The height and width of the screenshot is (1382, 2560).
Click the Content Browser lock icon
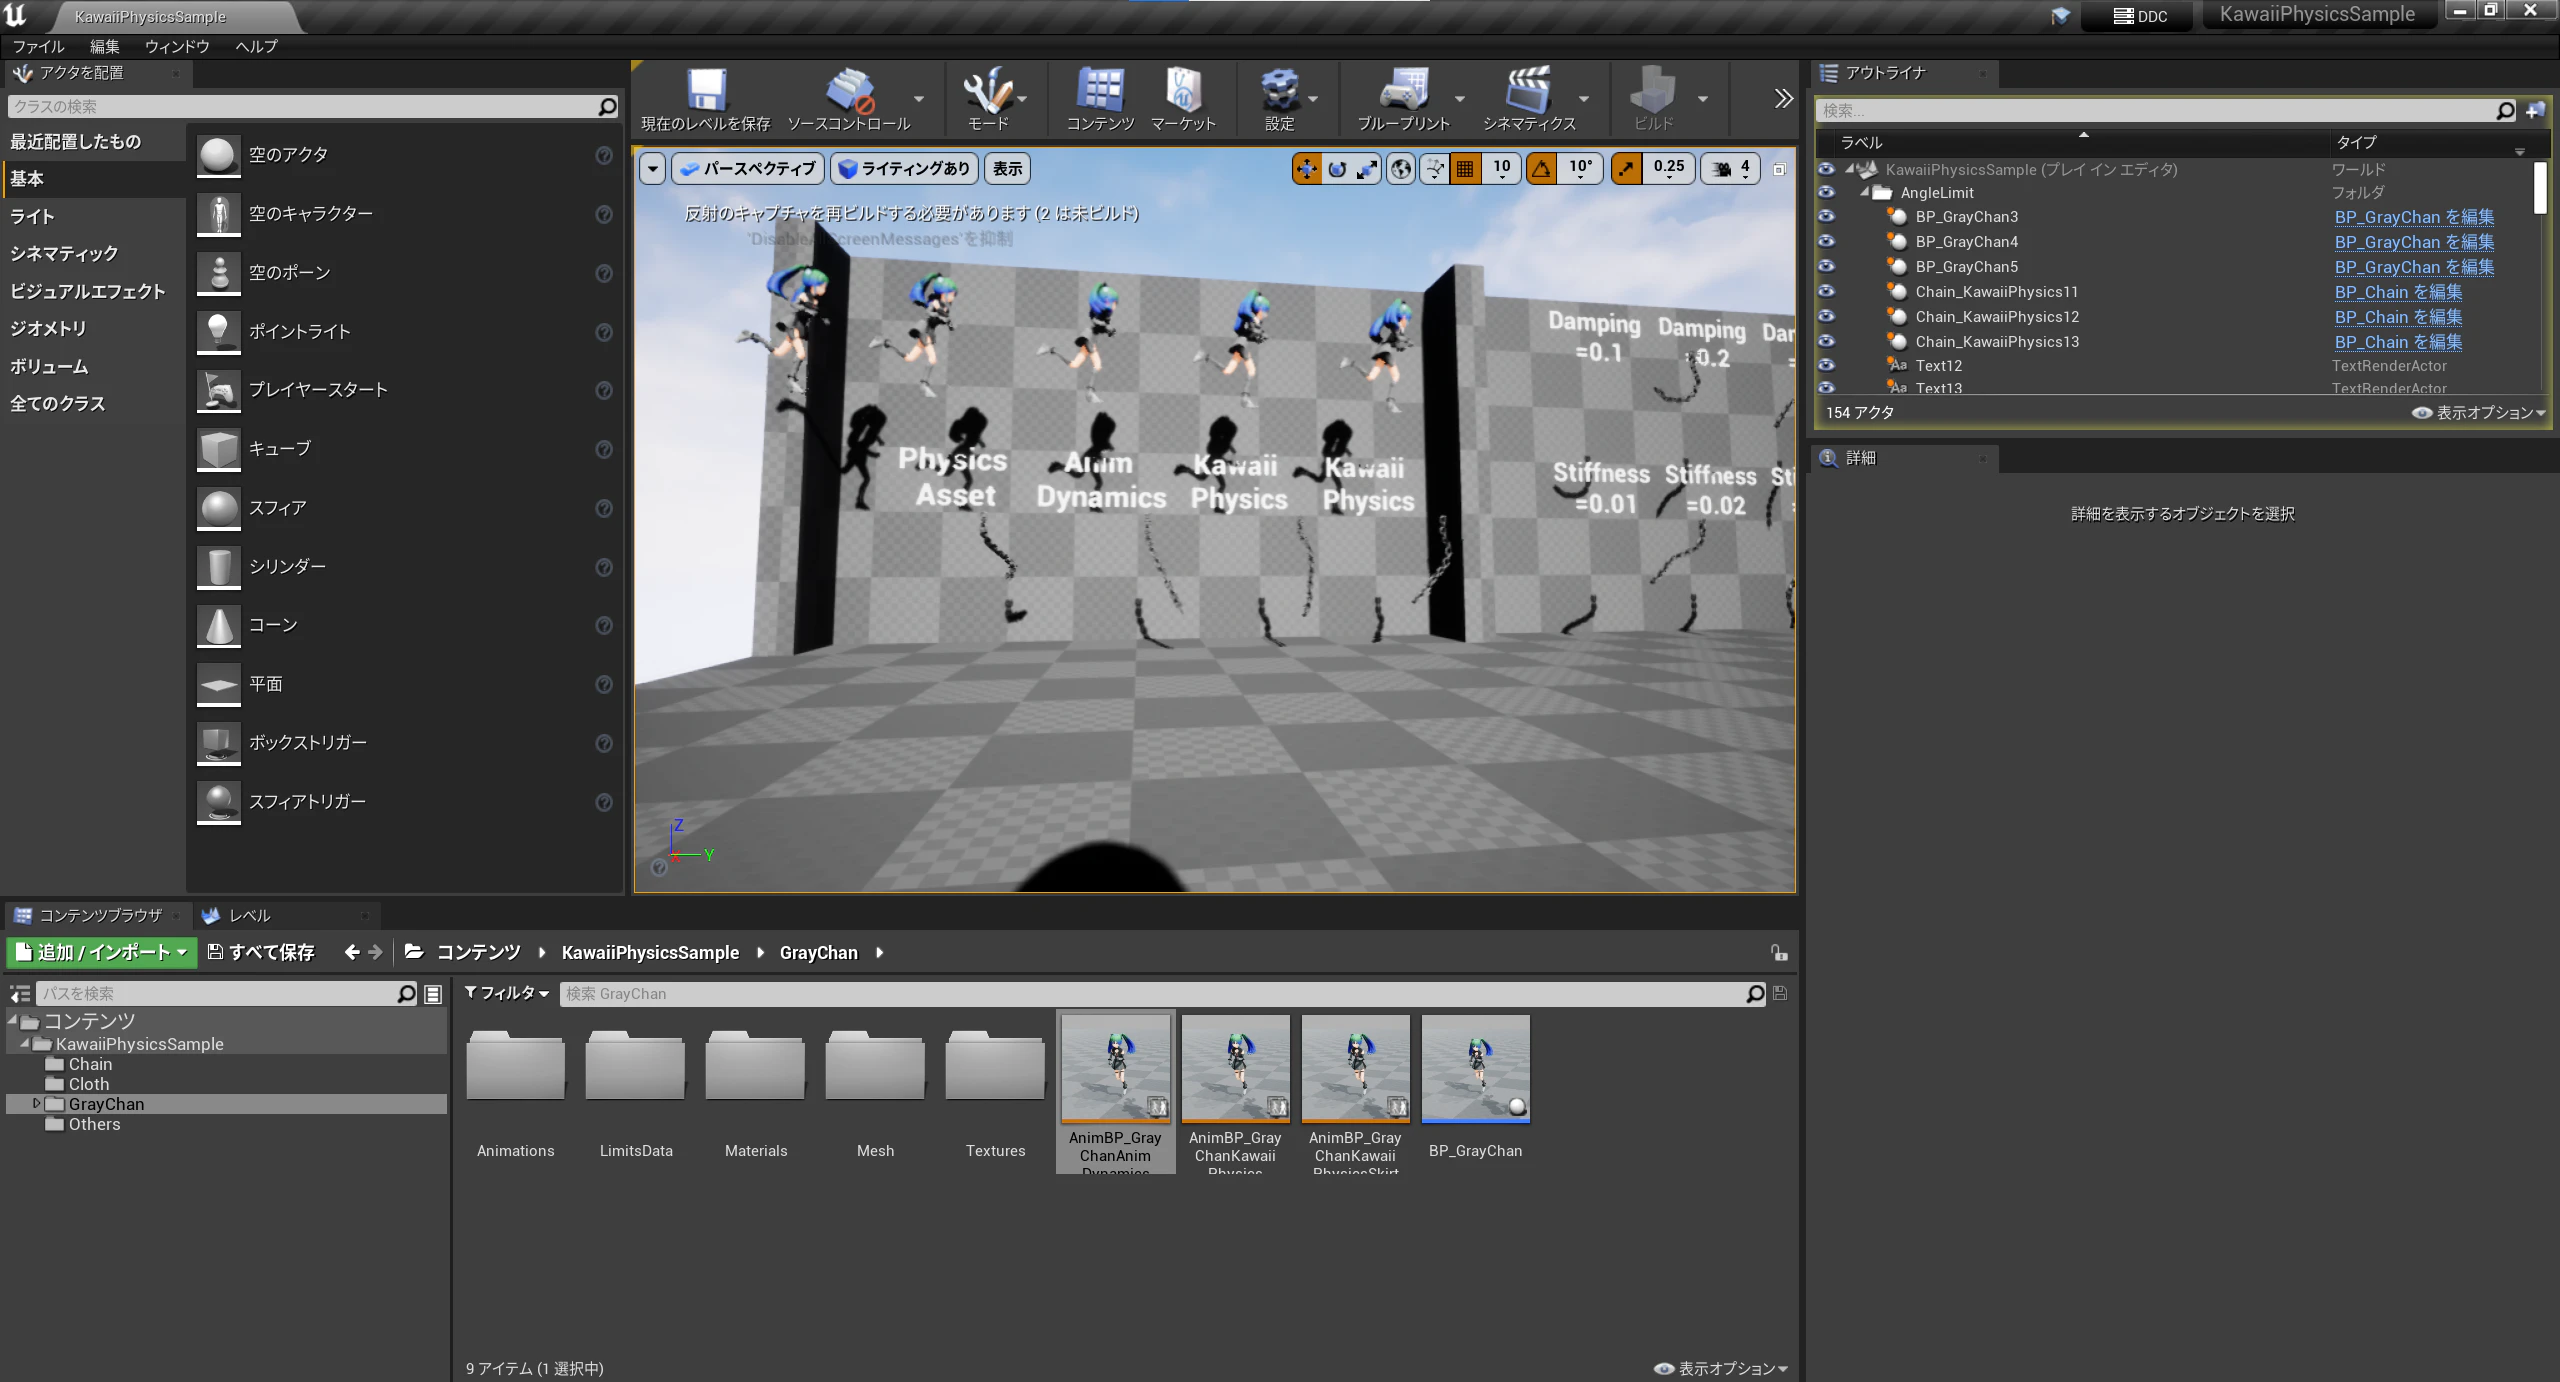(x=1778, y=953)
